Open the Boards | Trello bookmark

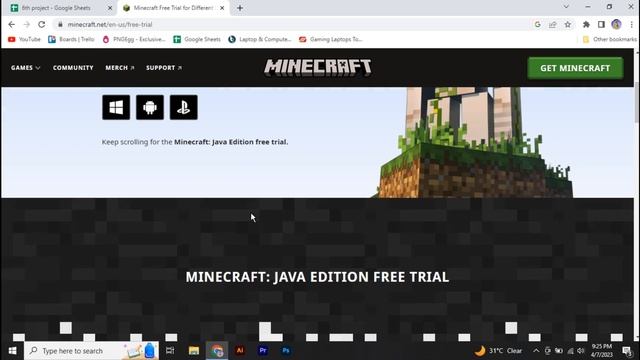(x=71, y=39)
